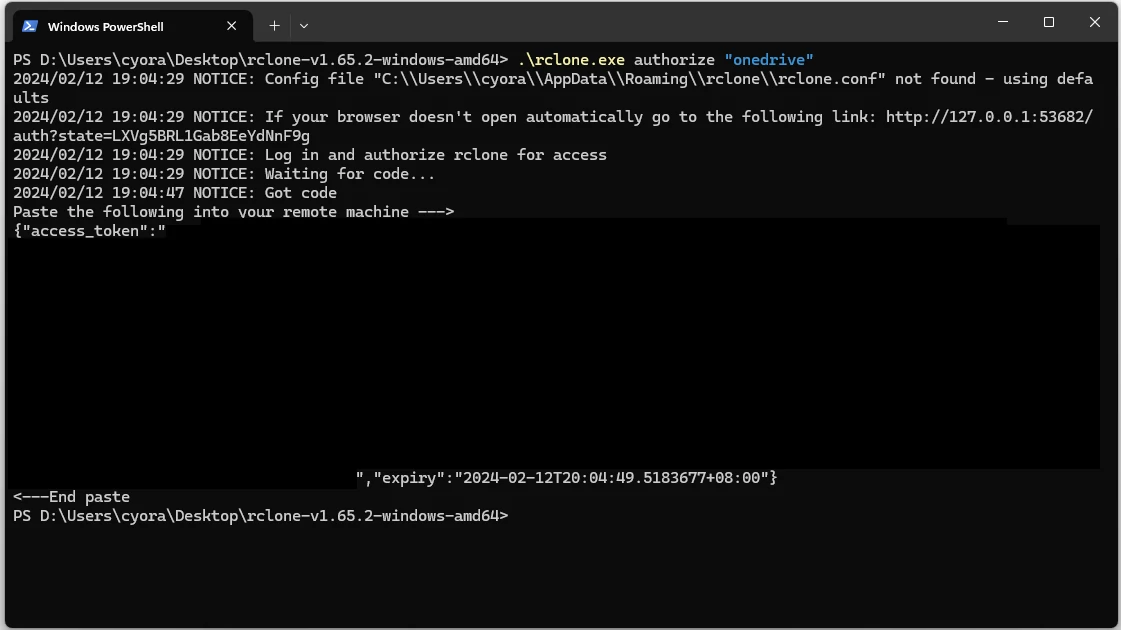The image size is (1121, 630).
Task: Click the "onedrive" argument text
Action: (x=769, y=60)
